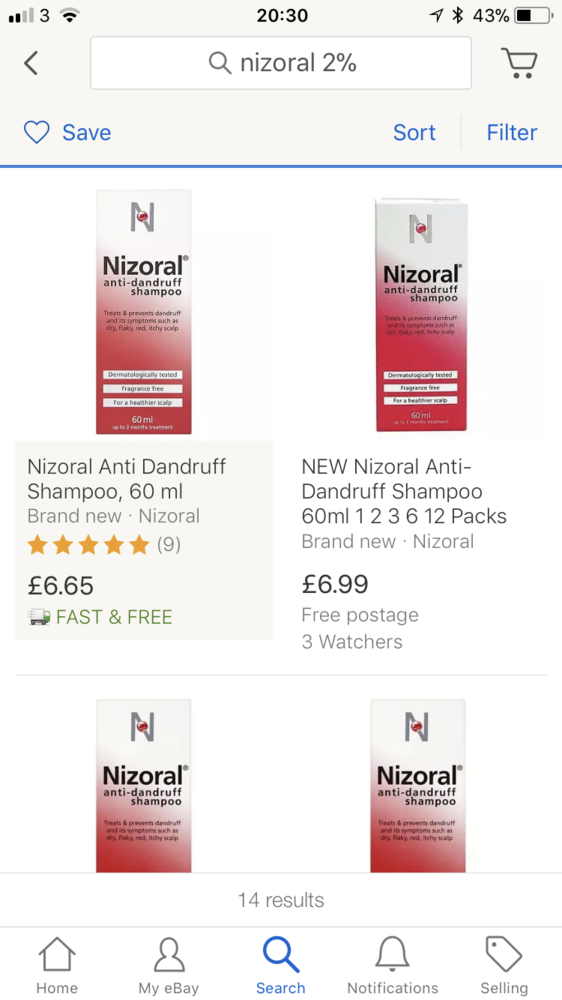This screenshot has width=562, height=1000.
Task: Tap the search field with nizoral 2%
Action: [281, 62]
